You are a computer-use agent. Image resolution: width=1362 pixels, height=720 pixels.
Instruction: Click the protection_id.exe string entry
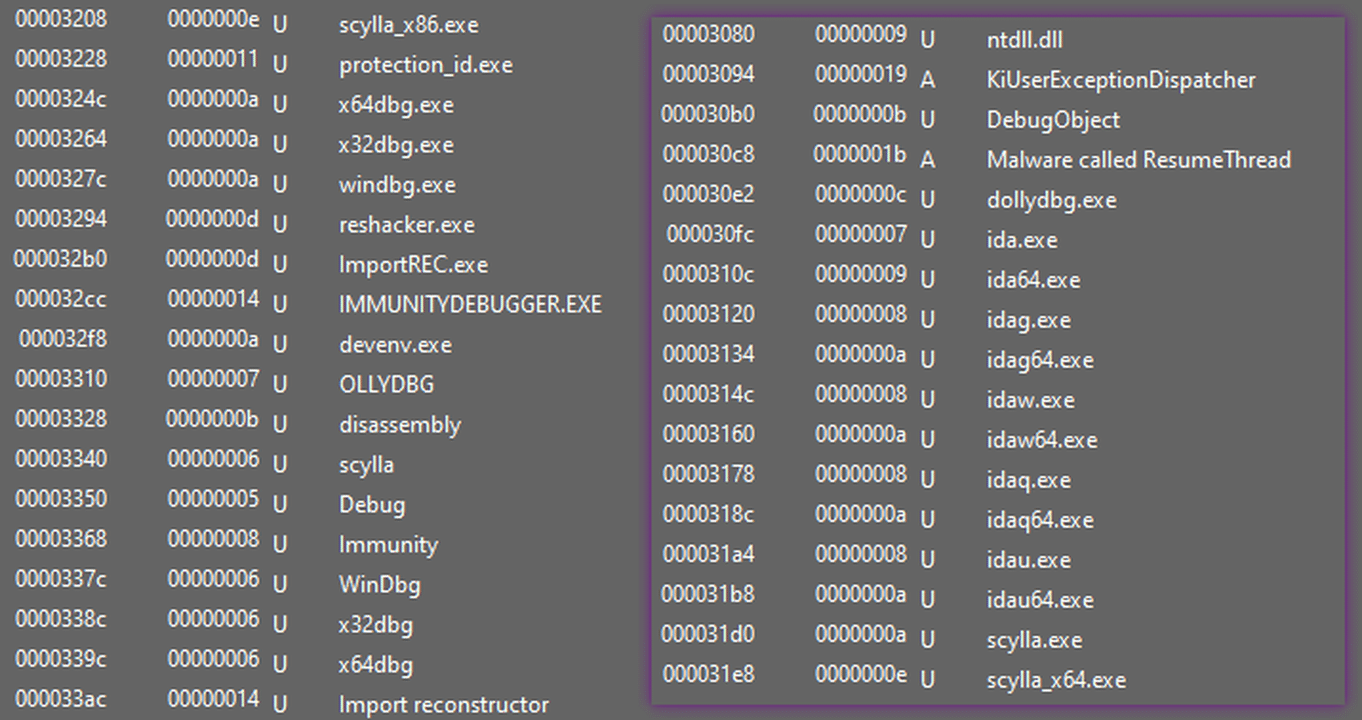426,65
